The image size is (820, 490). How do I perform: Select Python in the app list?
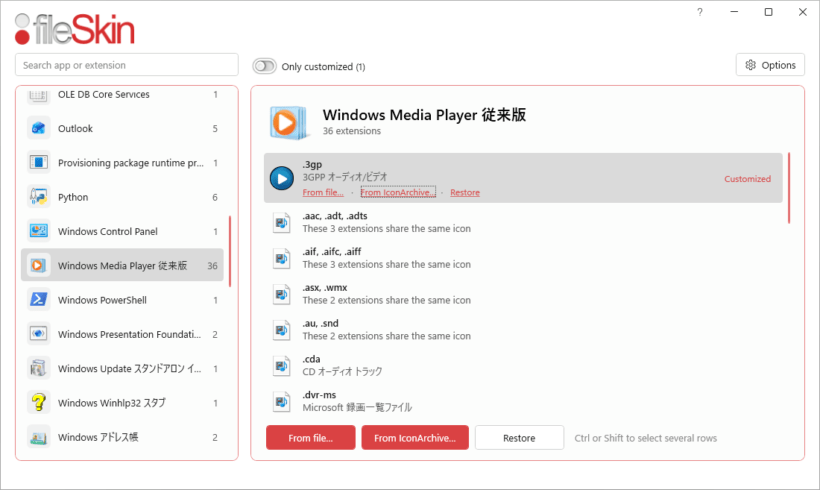coord(122,197)
